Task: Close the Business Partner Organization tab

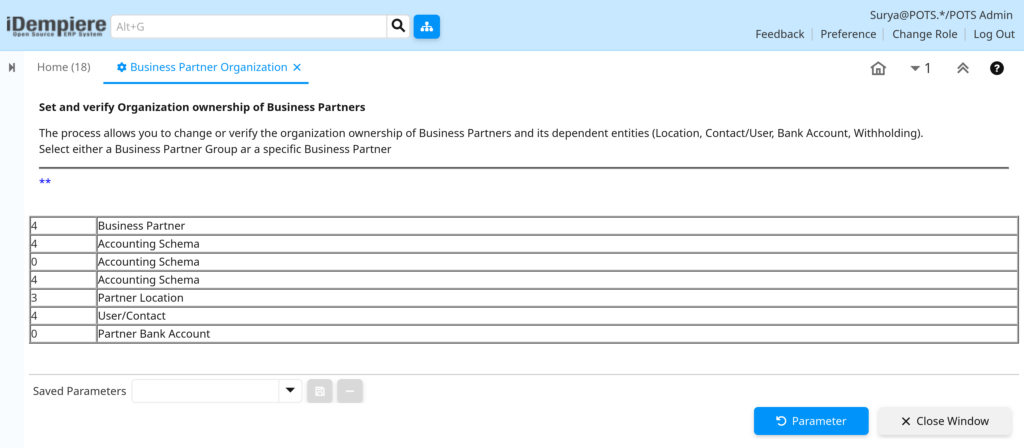Action: click(297, 67)
